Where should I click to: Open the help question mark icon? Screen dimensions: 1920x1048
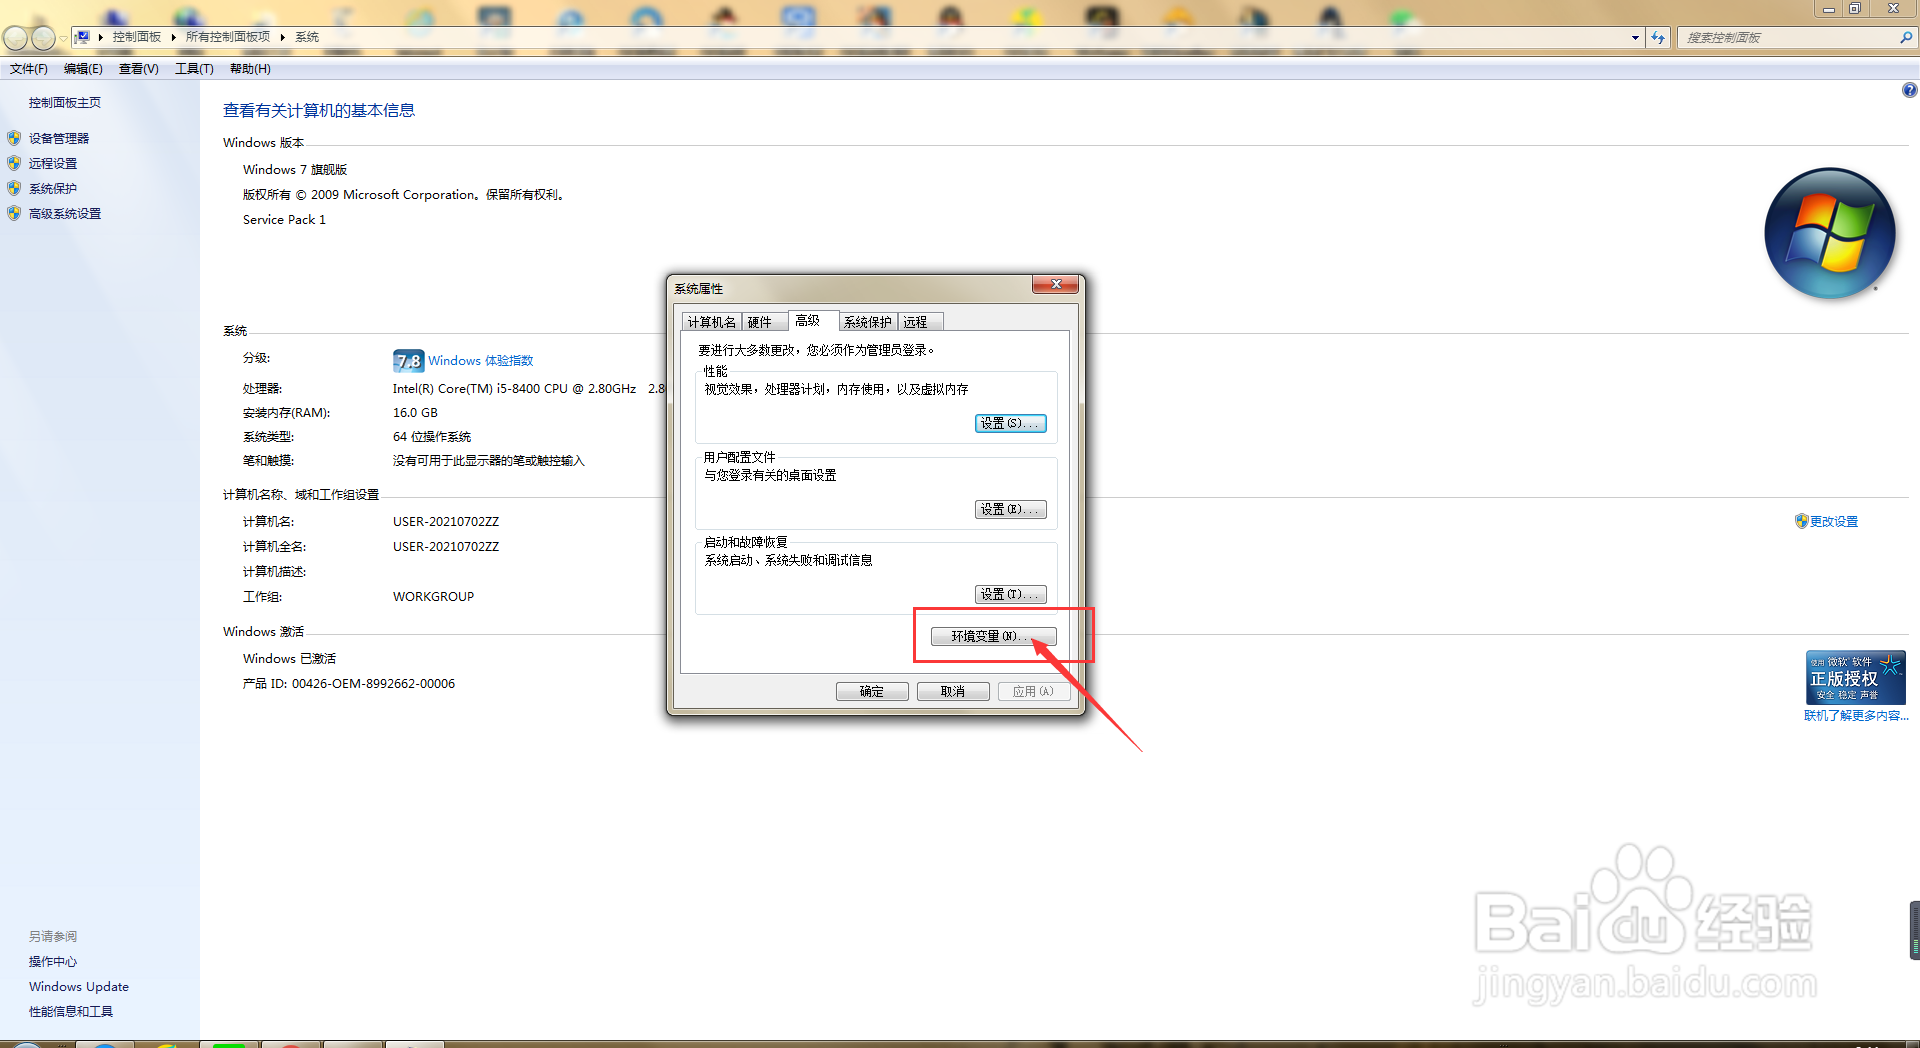[x=1909, y=90]
